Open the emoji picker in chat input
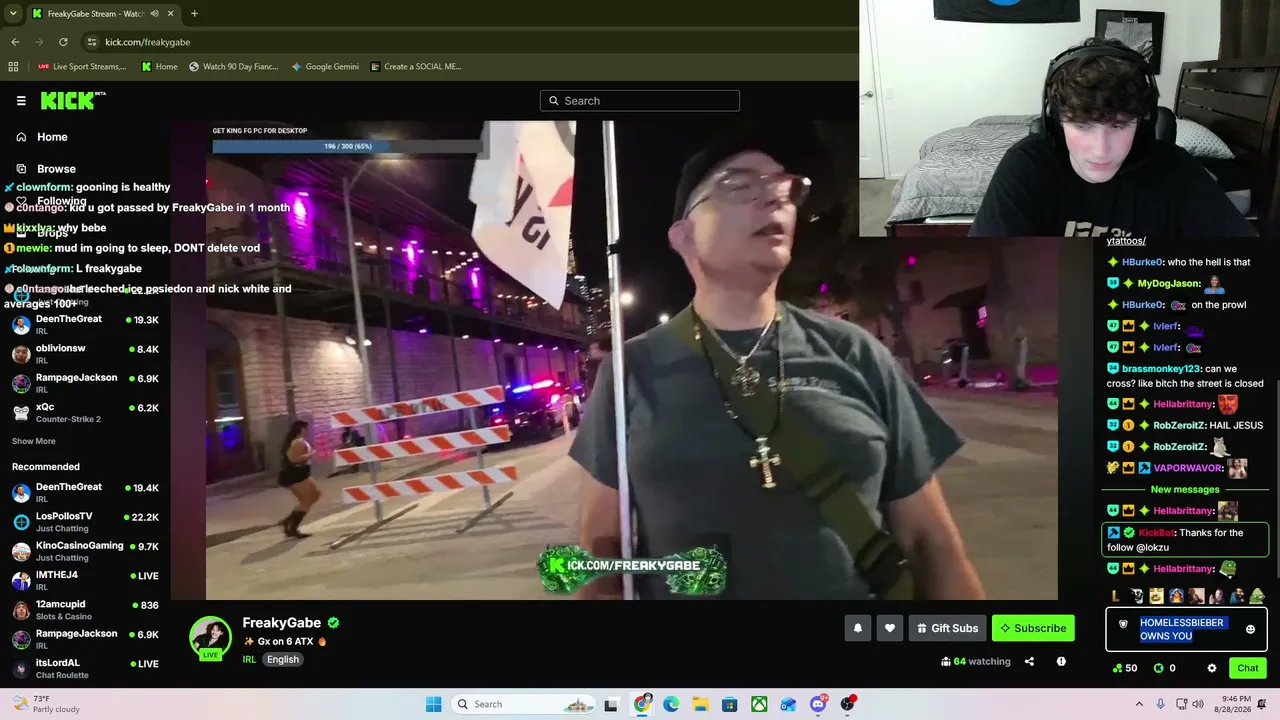The image size is (1280, 720). click(x=1250, y=629)
